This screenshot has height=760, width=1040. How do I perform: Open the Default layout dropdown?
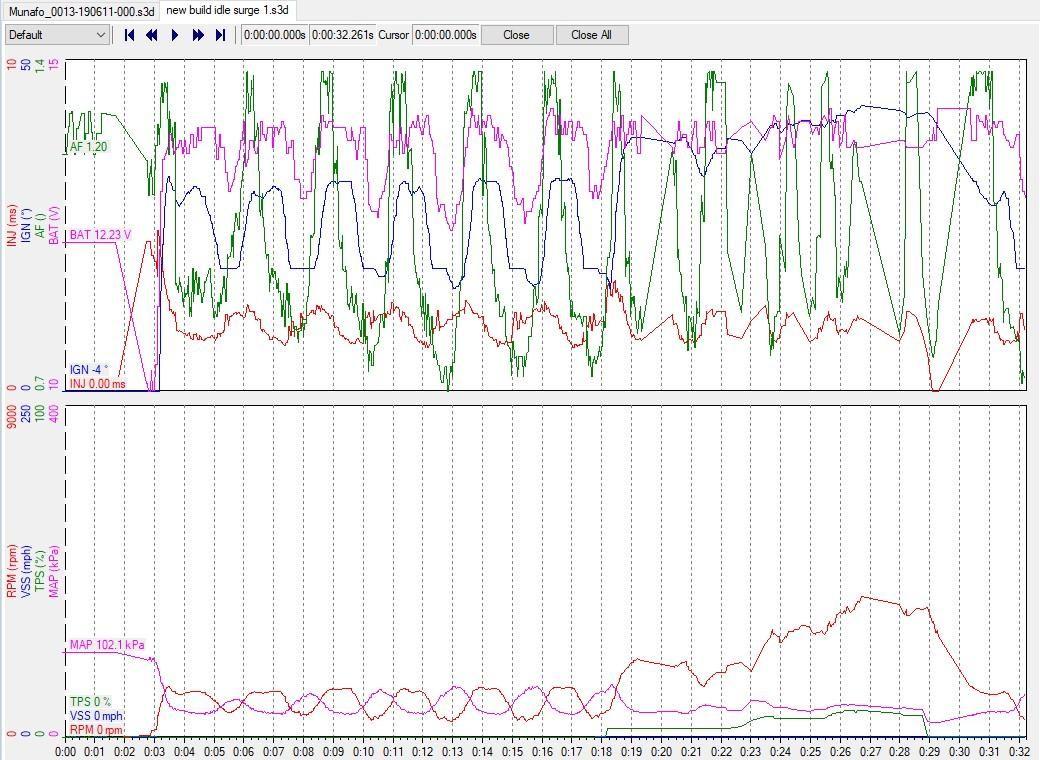click(x=57, y=35)
